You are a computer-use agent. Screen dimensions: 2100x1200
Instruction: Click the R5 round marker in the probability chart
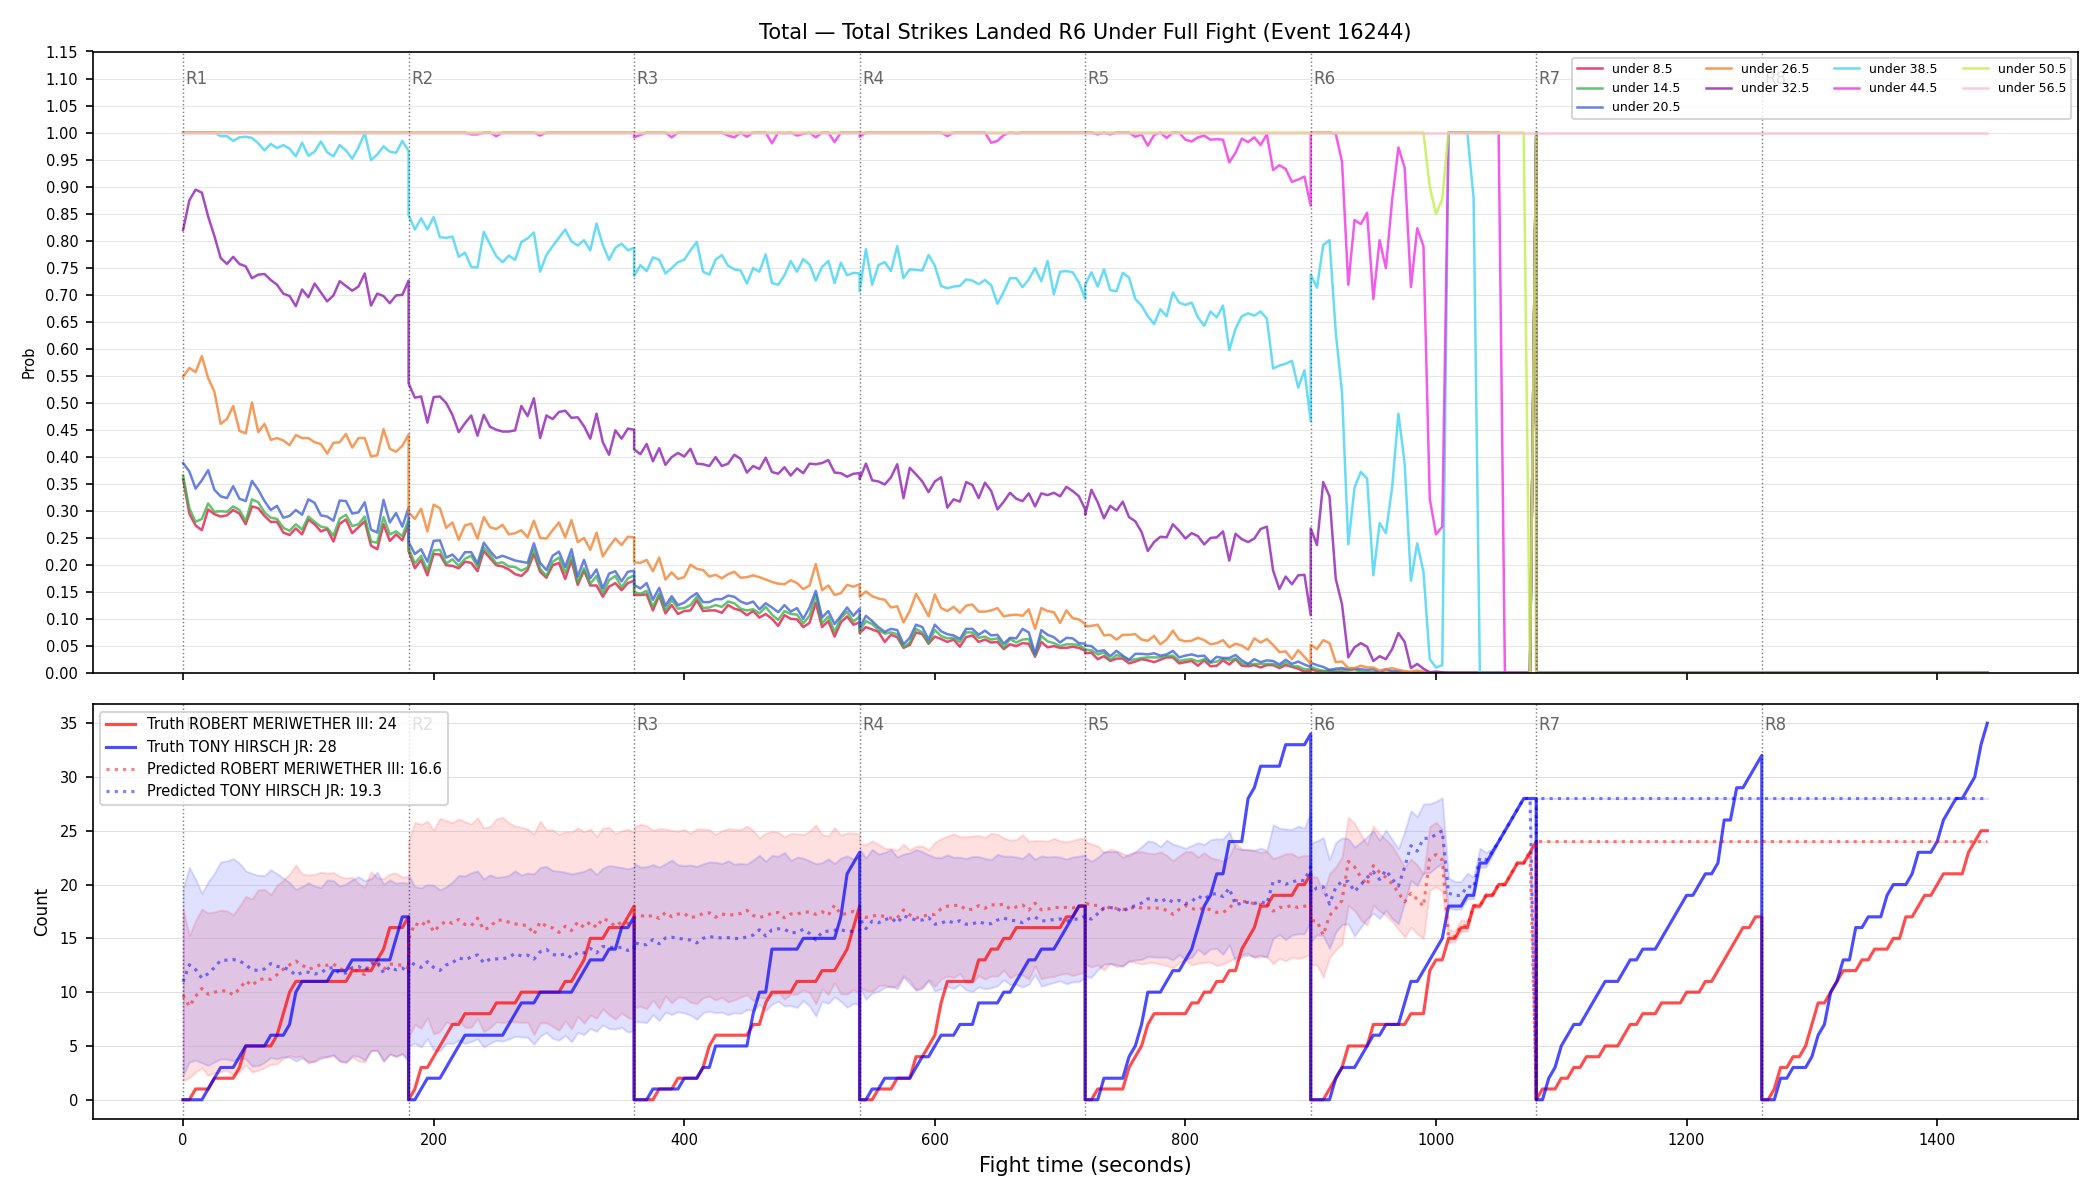1098,78
